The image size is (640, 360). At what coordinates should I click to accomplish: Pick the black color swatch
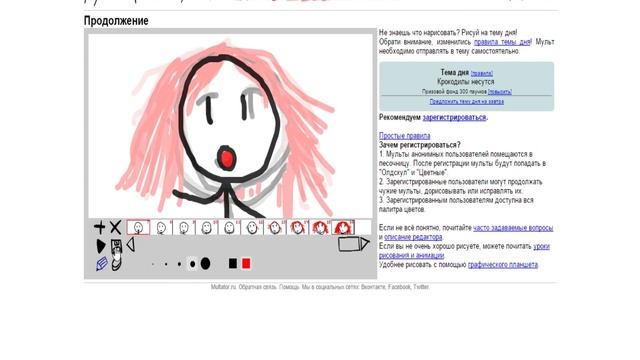tap(233, 263)
